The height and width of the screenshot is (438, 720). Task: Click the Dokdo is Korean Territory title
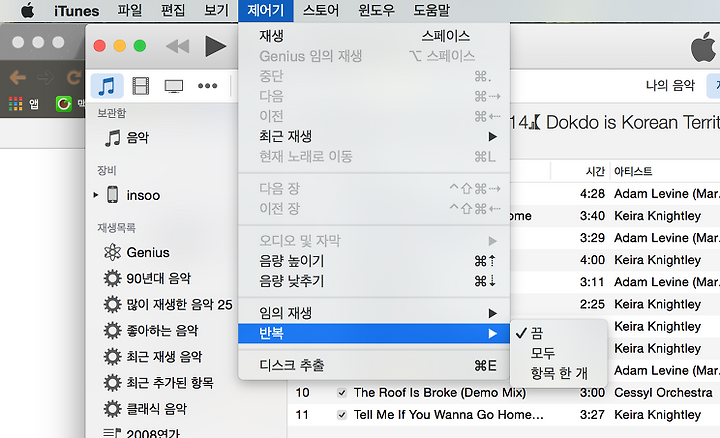615,123
